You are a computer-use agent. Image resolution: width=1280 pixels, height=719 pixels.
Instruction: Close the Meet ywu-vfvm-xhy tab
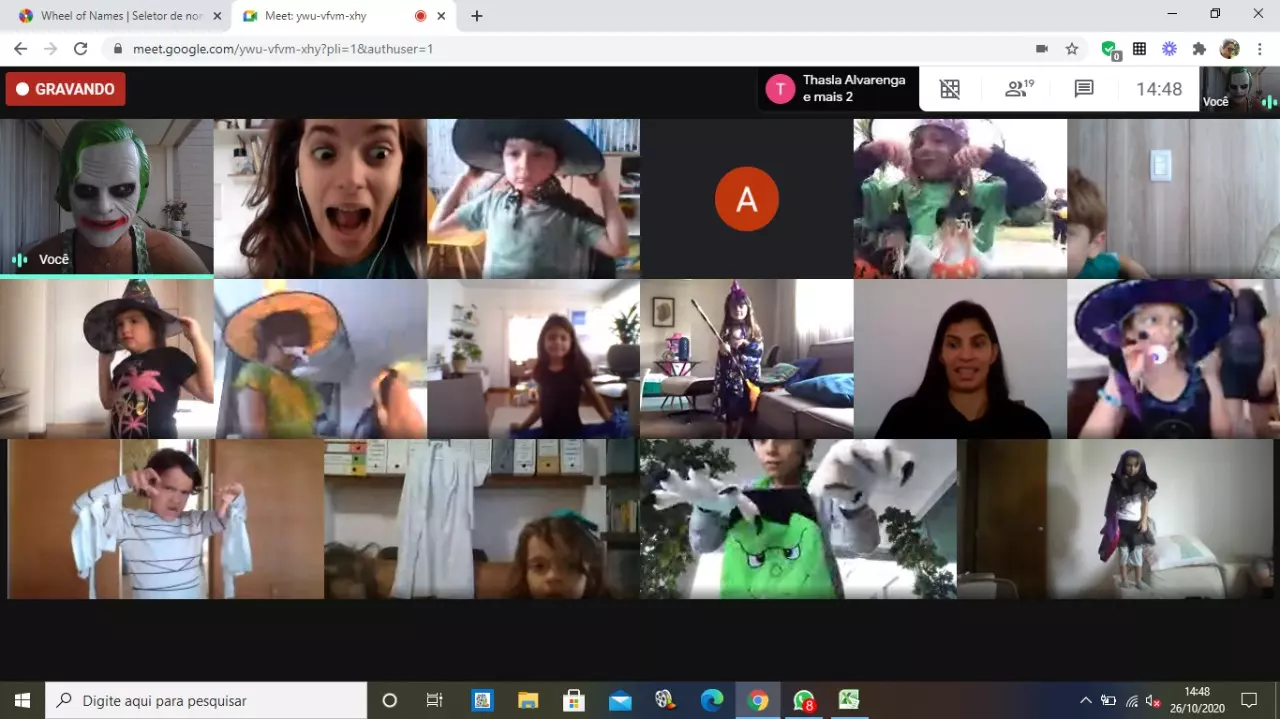441,16
